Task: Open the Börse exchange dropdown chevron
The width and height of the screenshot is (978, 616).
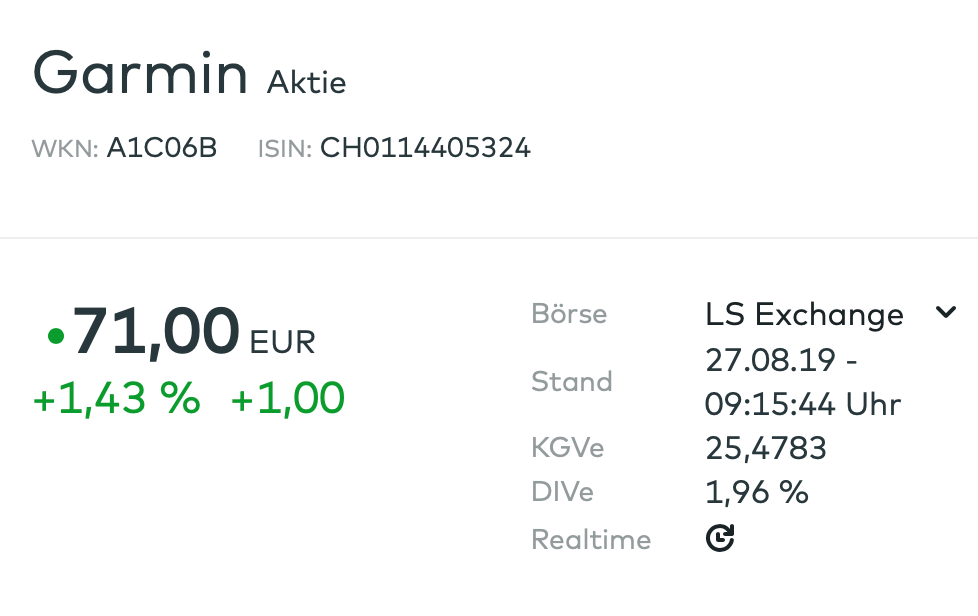Action: coord(945,313)
